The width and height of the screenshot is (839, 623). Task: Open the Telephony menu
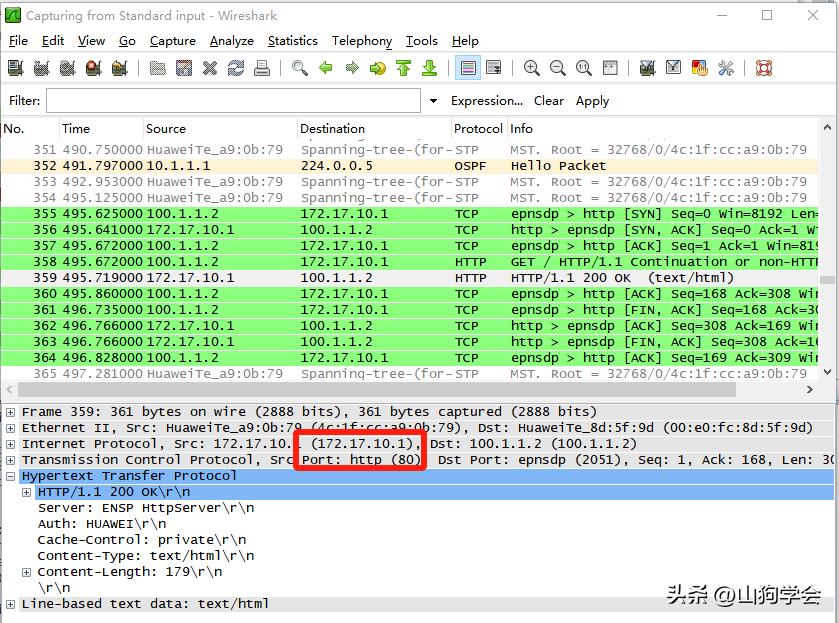click(362, 41)
